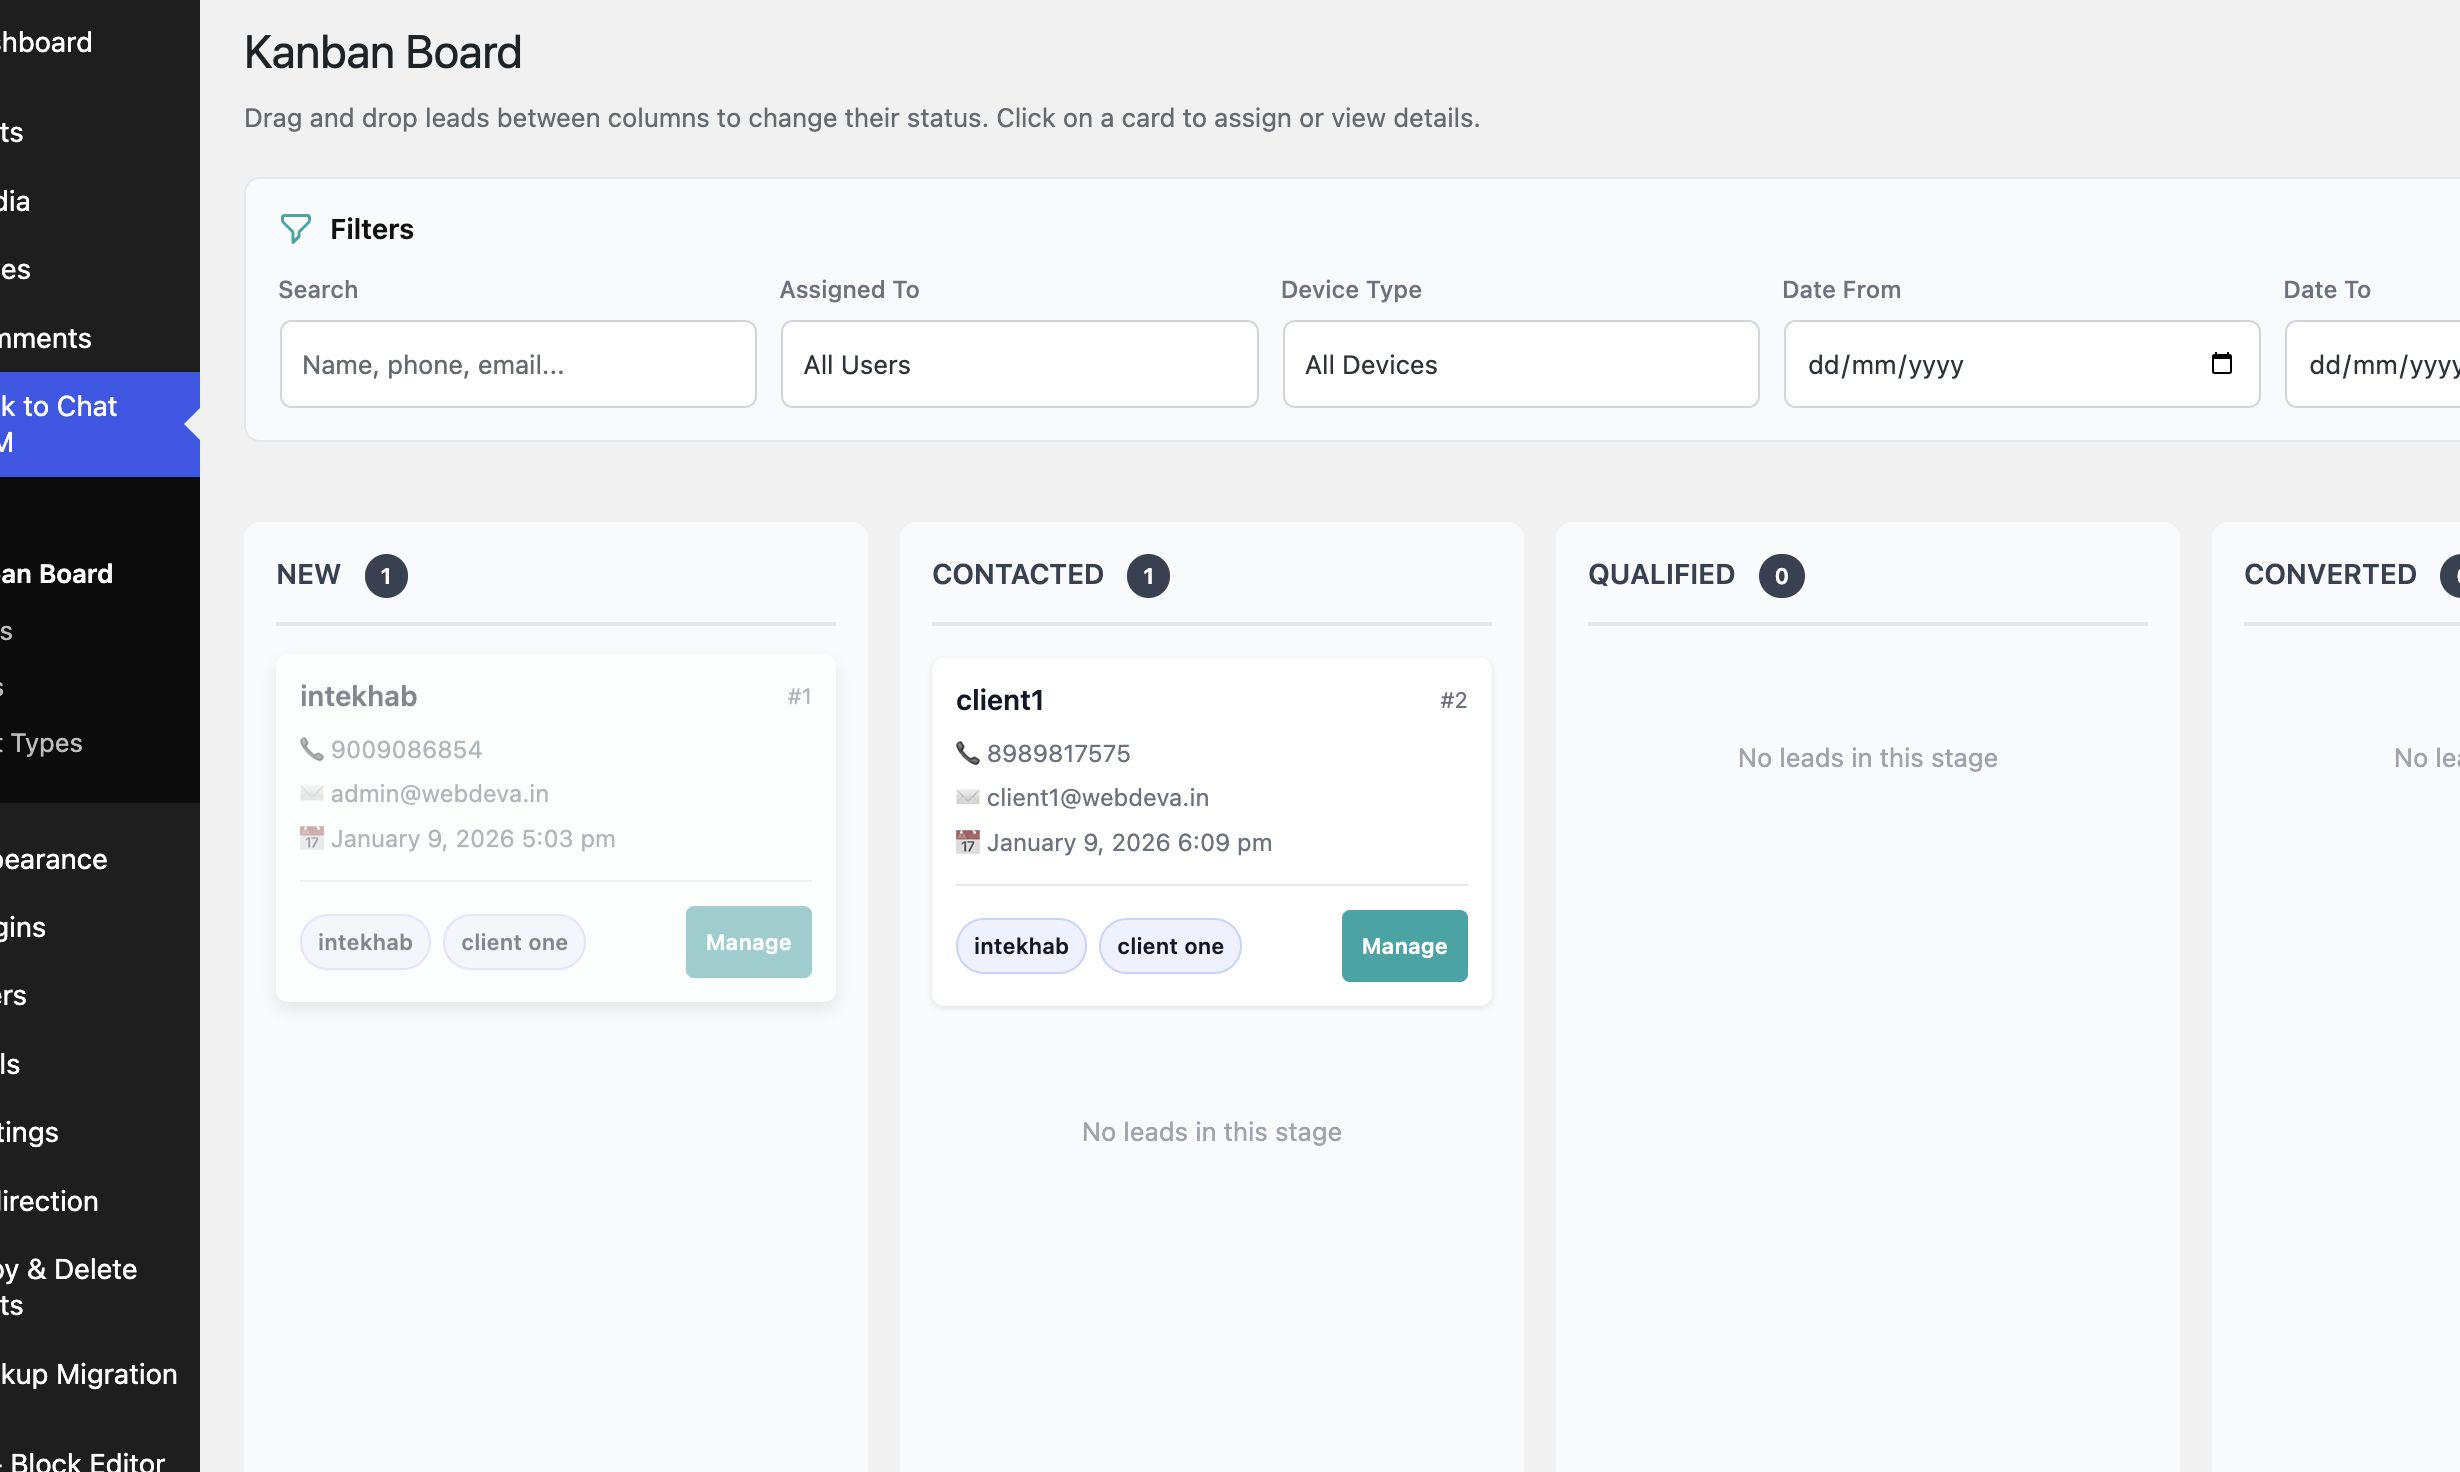Open the Assigned To All Users dropdown
The height and width of the screenshot is (1472, 2460).
click(1019, 364)
